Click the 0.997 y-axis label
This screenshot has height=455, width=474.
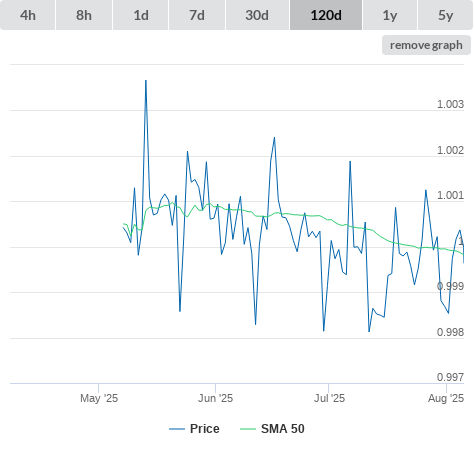[x=450, y=377]
